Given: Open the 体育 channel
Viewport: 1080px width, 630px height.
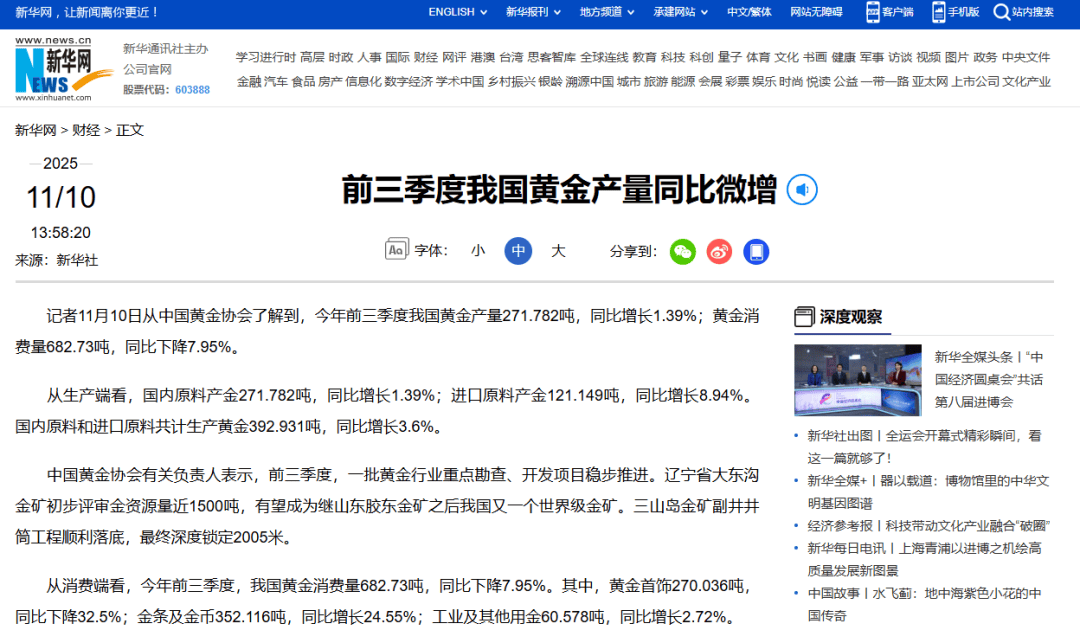Looking at the screenshot, I should click(758, 57).
